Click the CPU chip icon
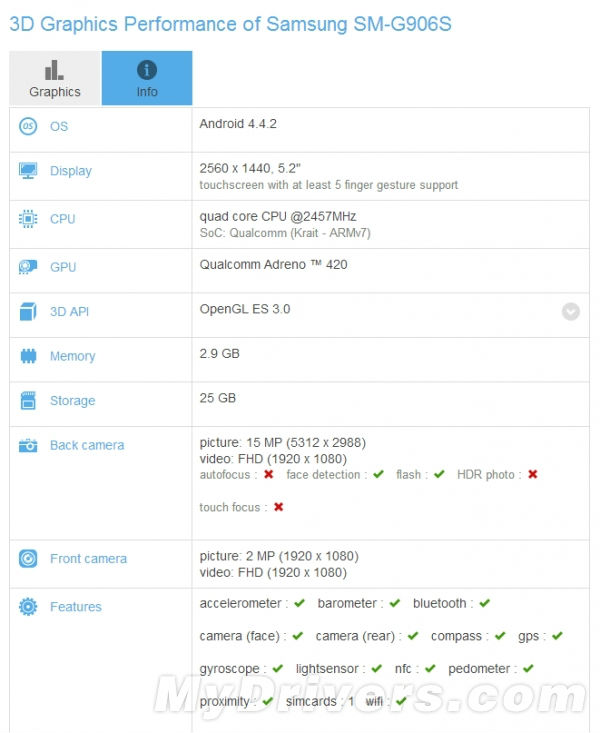Image resolution: width=600 pixels, height=733 pixels. 28,219
